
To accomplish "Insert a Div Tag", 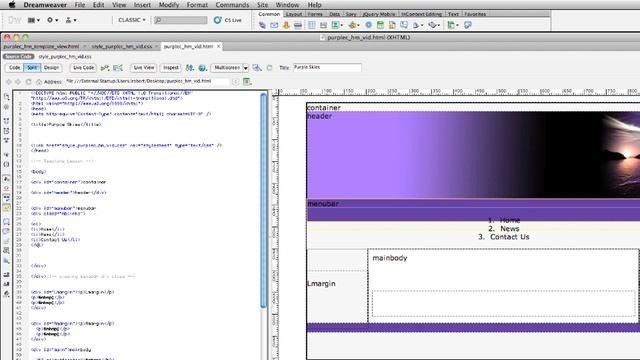I will (x=323, y=25).
